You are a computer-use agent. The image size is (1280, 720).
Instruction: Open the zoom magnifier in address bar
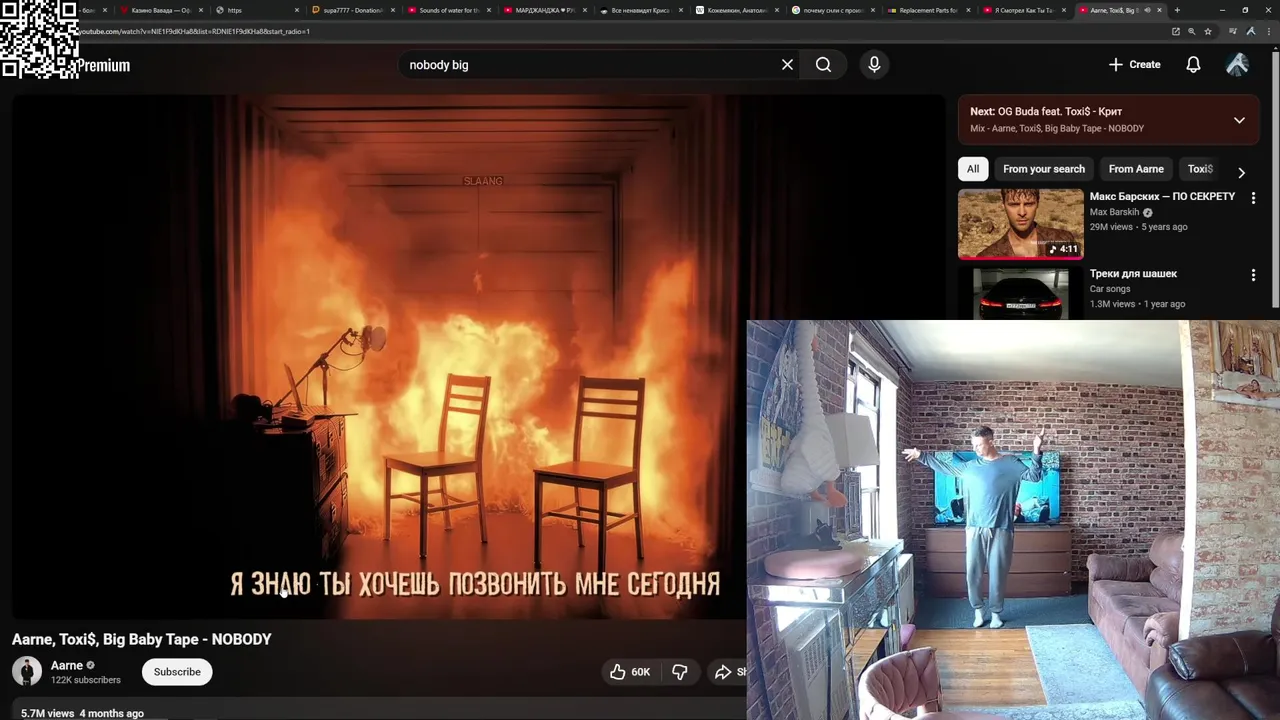(x=1191, y=31)
